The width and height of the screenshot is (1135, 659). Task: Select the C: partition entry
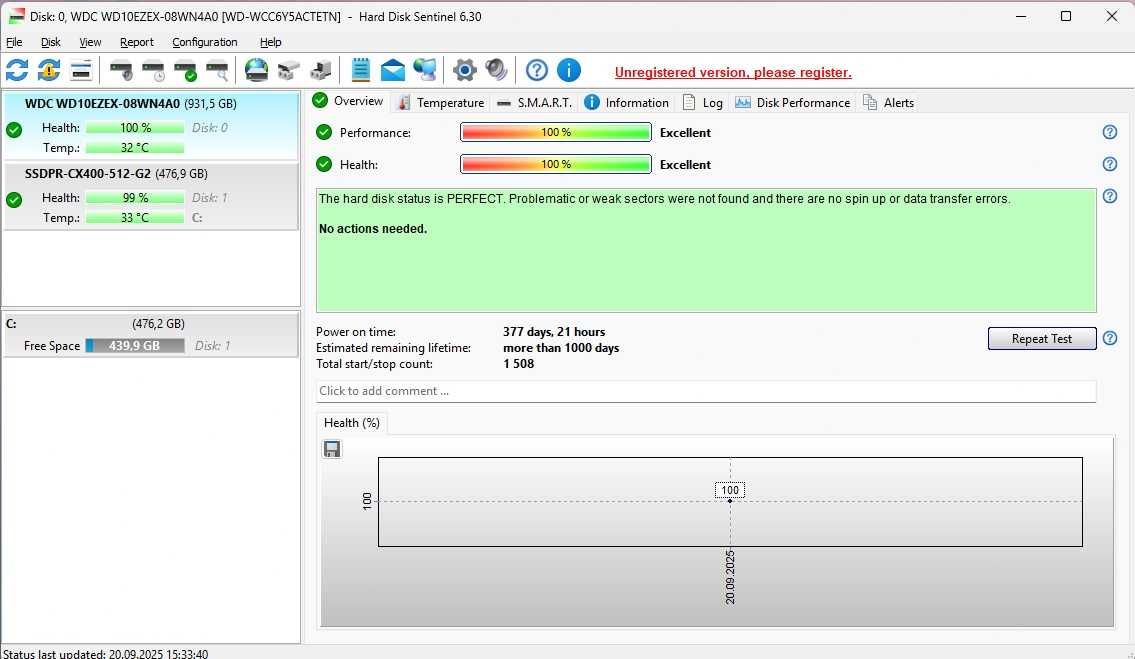(151, 334)
